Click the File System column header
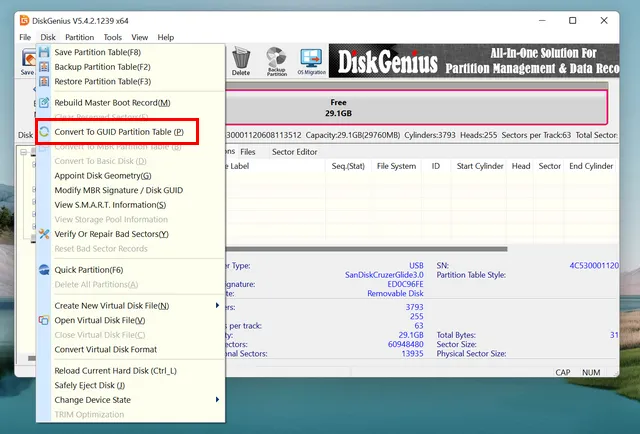 click(396, 166)
